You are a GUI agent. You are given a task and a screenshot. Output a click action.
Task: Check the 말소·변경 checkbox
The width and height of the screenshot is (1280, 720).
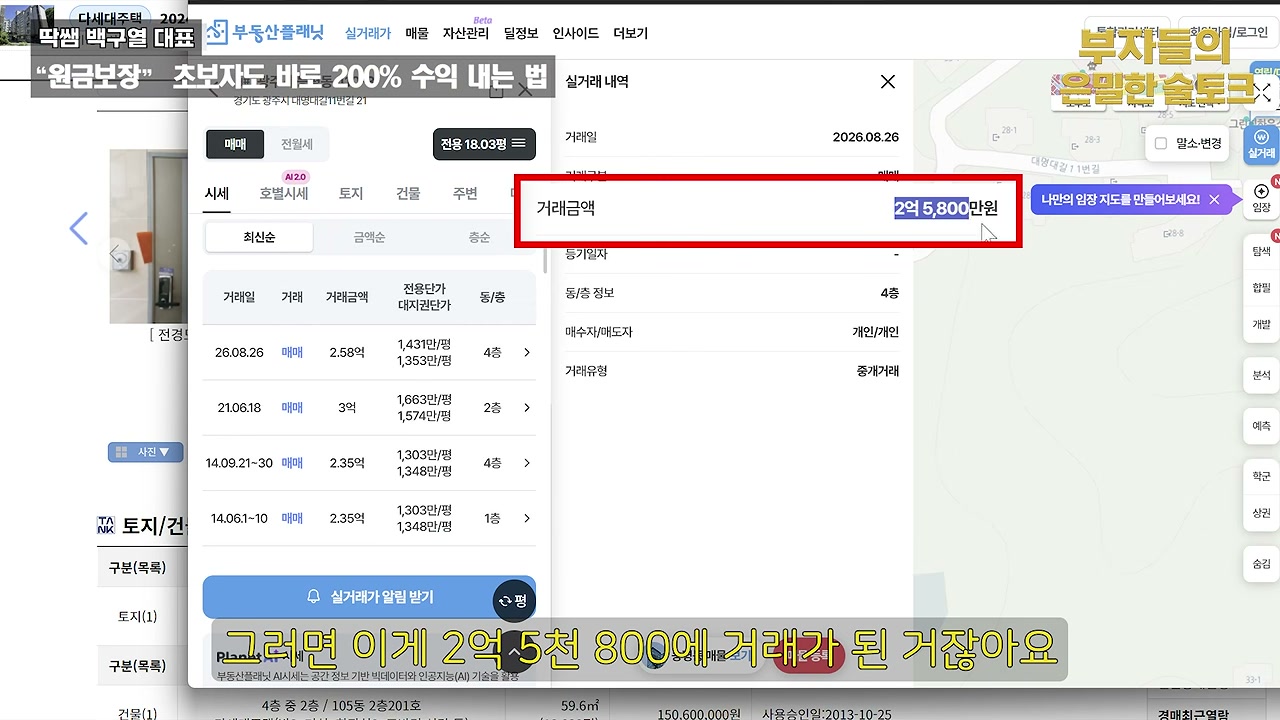tap(1161, 144)
